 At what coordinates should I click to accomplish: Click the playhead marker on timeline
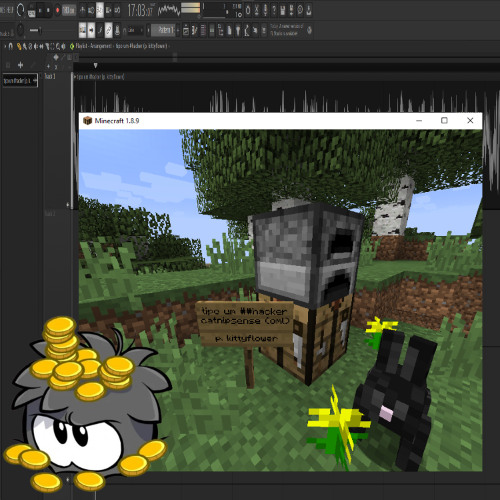point(95,65)
